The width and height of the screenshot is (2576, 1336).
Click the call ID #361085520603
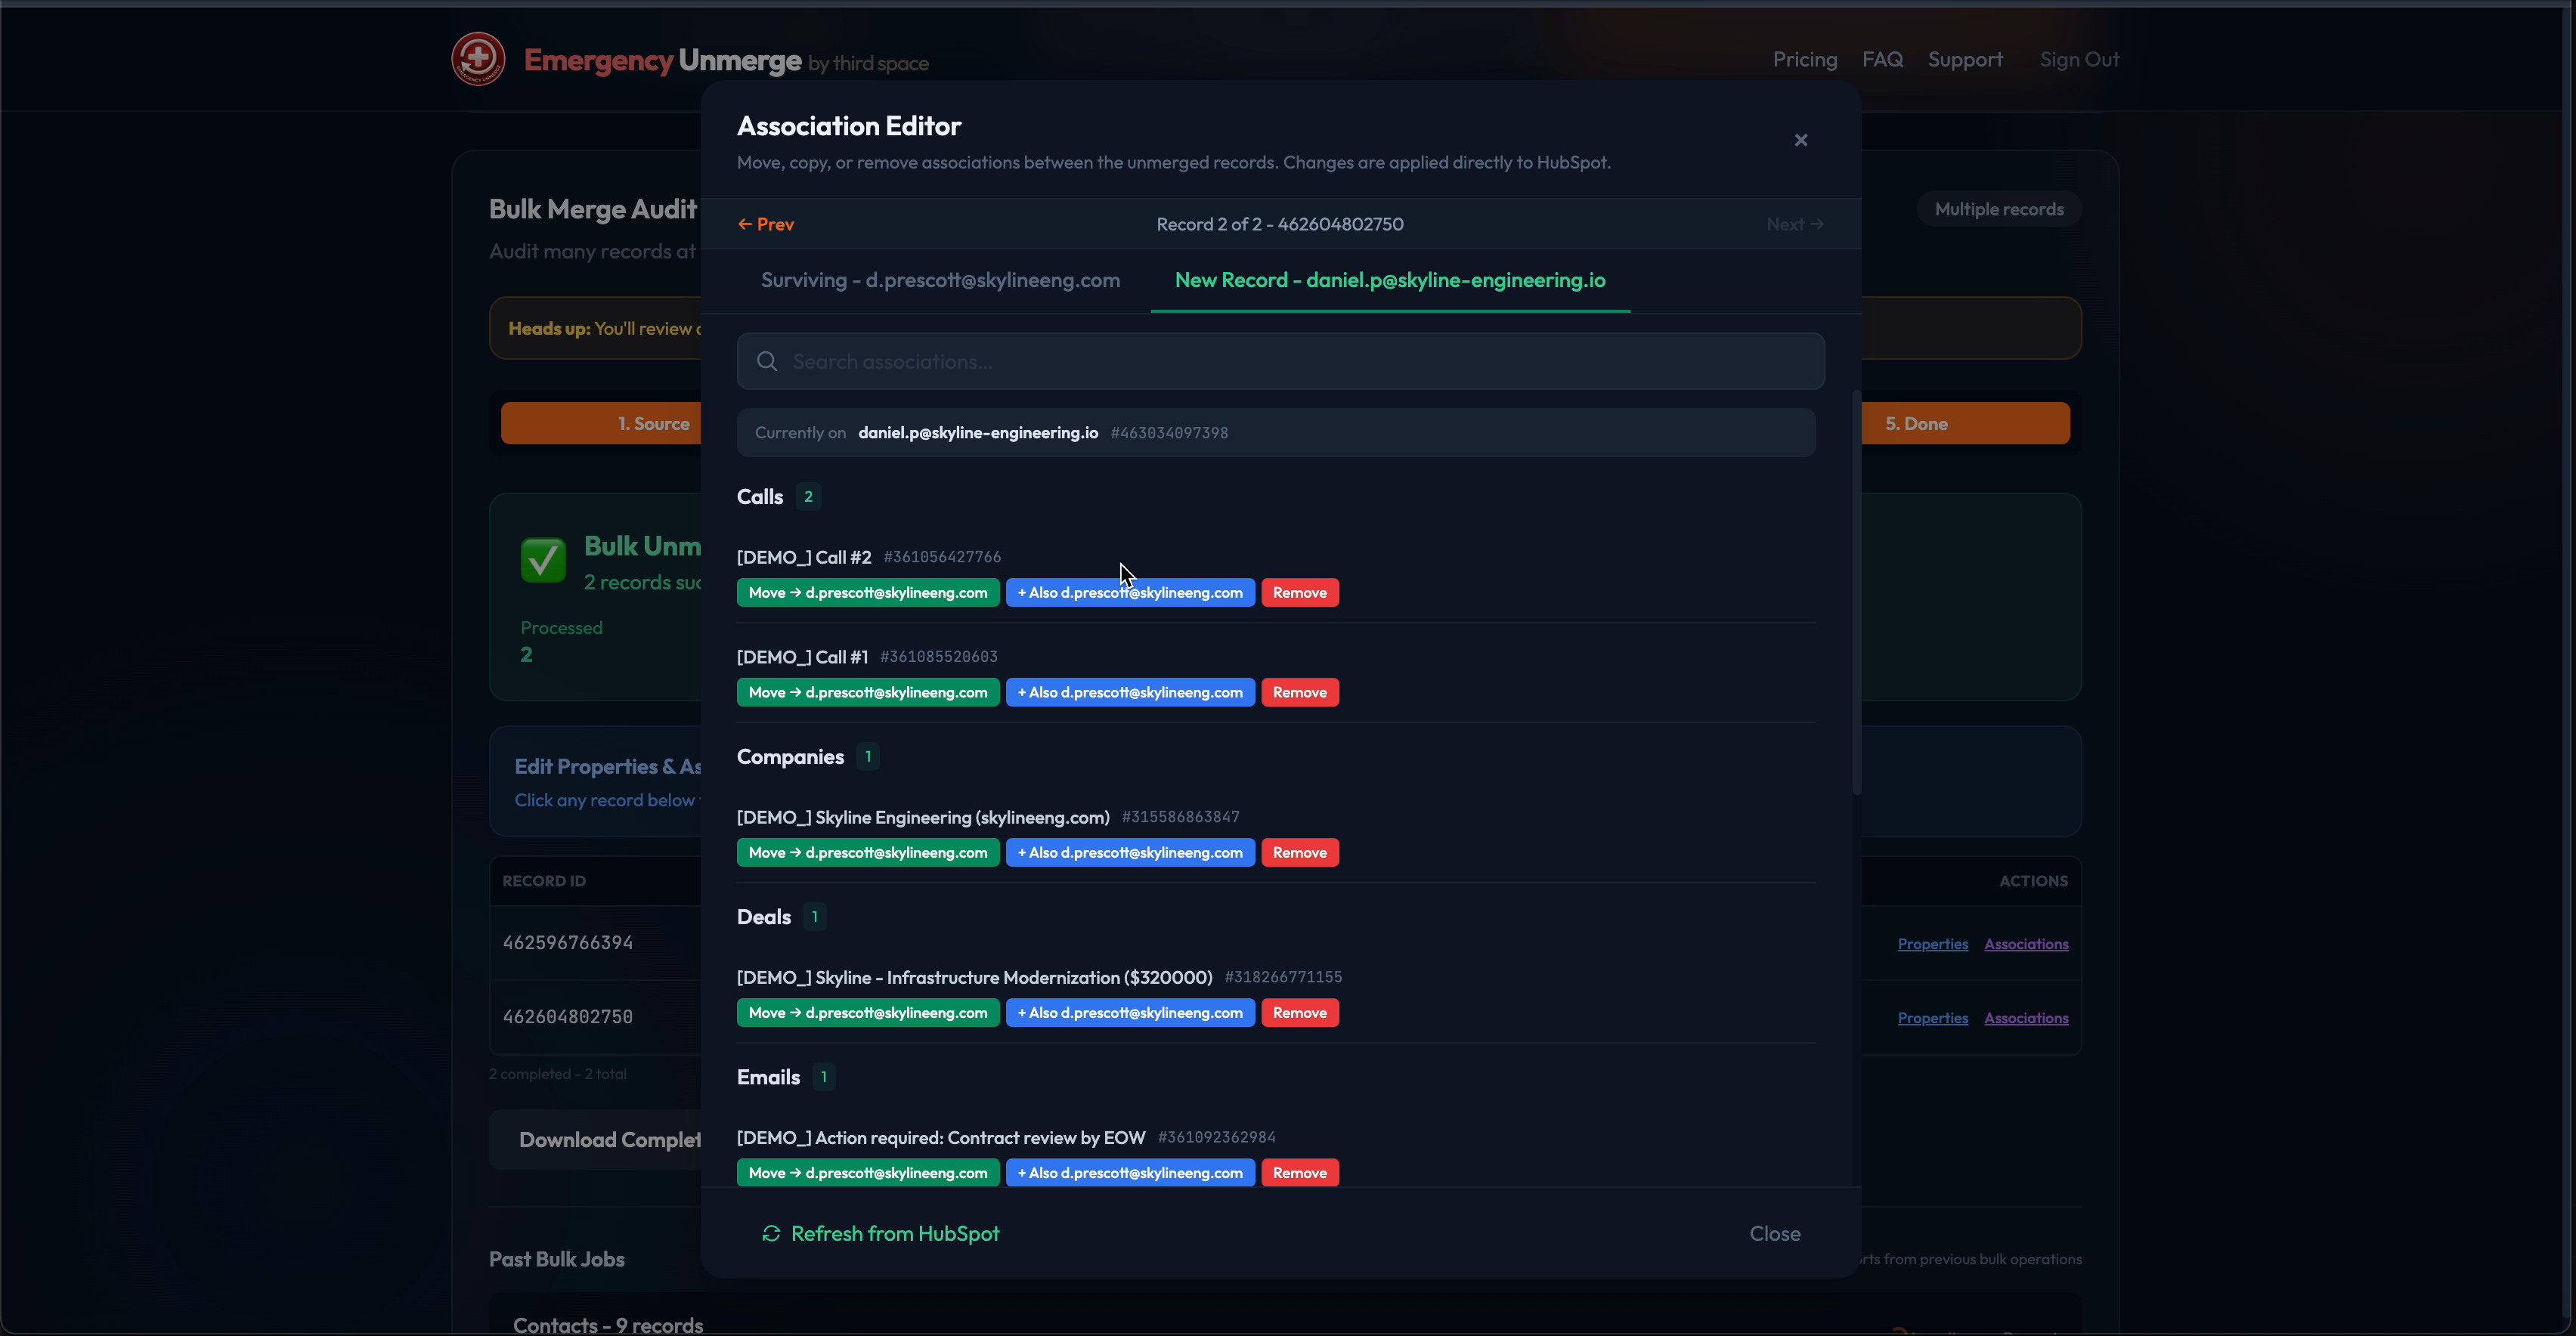tap(939, 657)
